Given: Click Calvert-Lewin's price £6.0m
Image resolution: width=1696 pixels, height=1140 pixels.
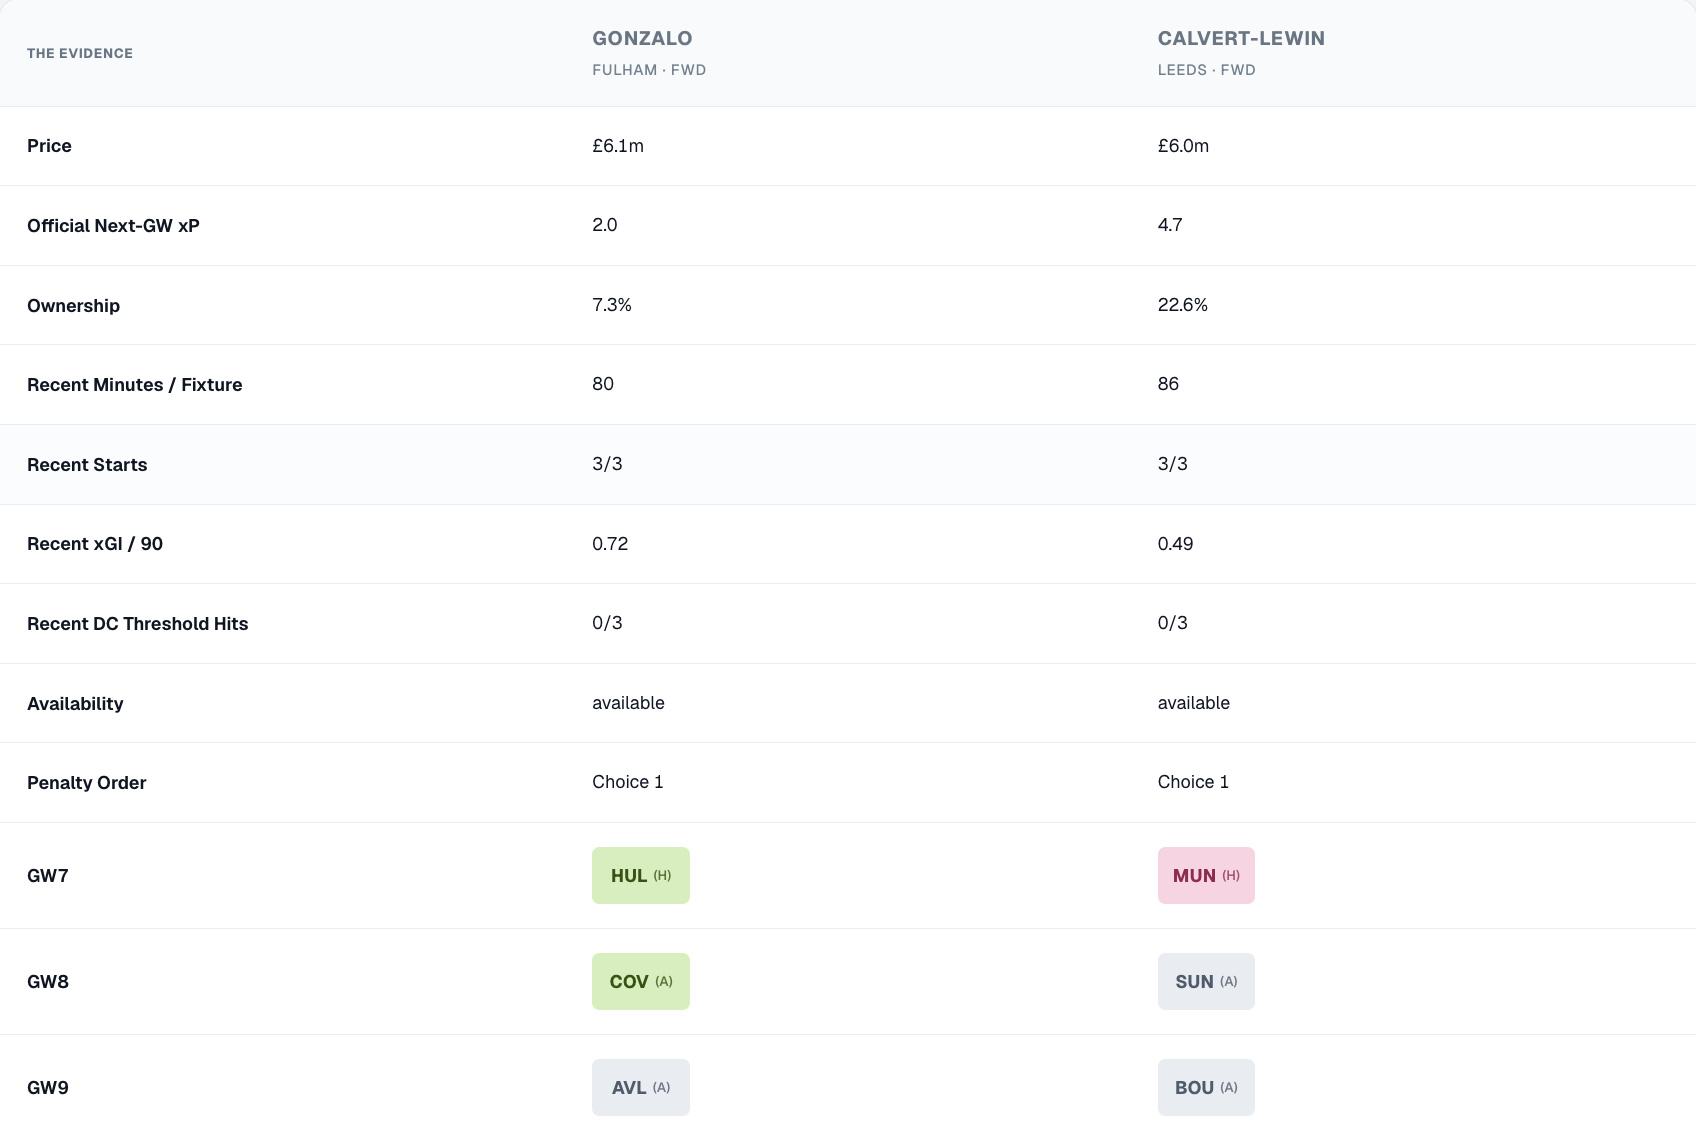Looking at the screenshot, I should point(1183,146).
